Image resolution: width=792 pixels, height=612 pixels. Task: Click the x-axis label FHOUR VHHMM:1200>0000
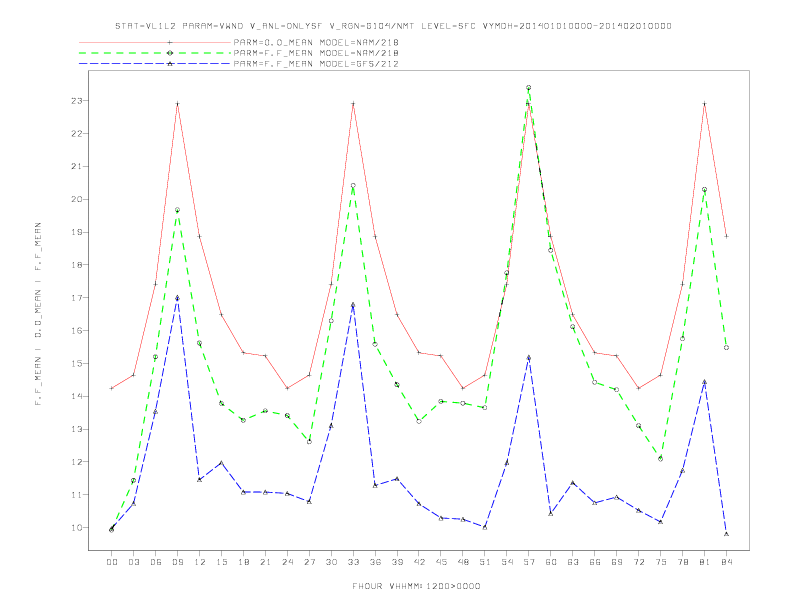[416, 586]
